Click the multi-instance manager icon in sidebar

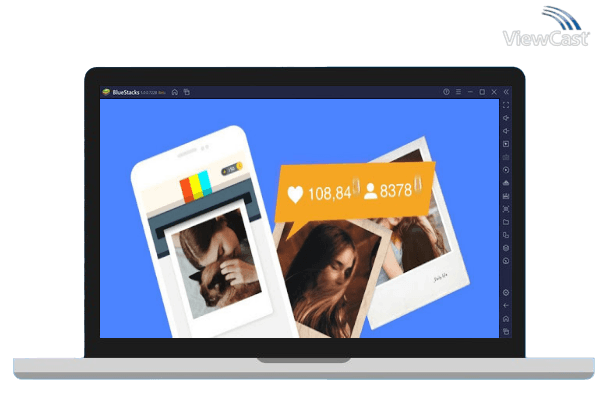click(x=506, y=235)
